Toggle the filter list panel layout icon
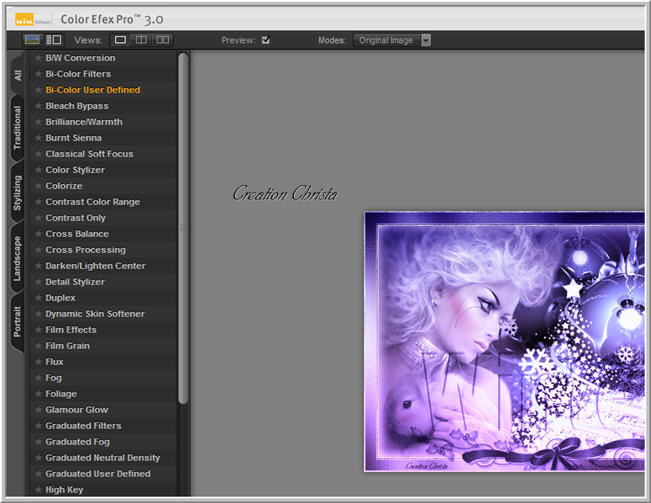This screenshot has height=503, width=651. click(x=54, y=40)
